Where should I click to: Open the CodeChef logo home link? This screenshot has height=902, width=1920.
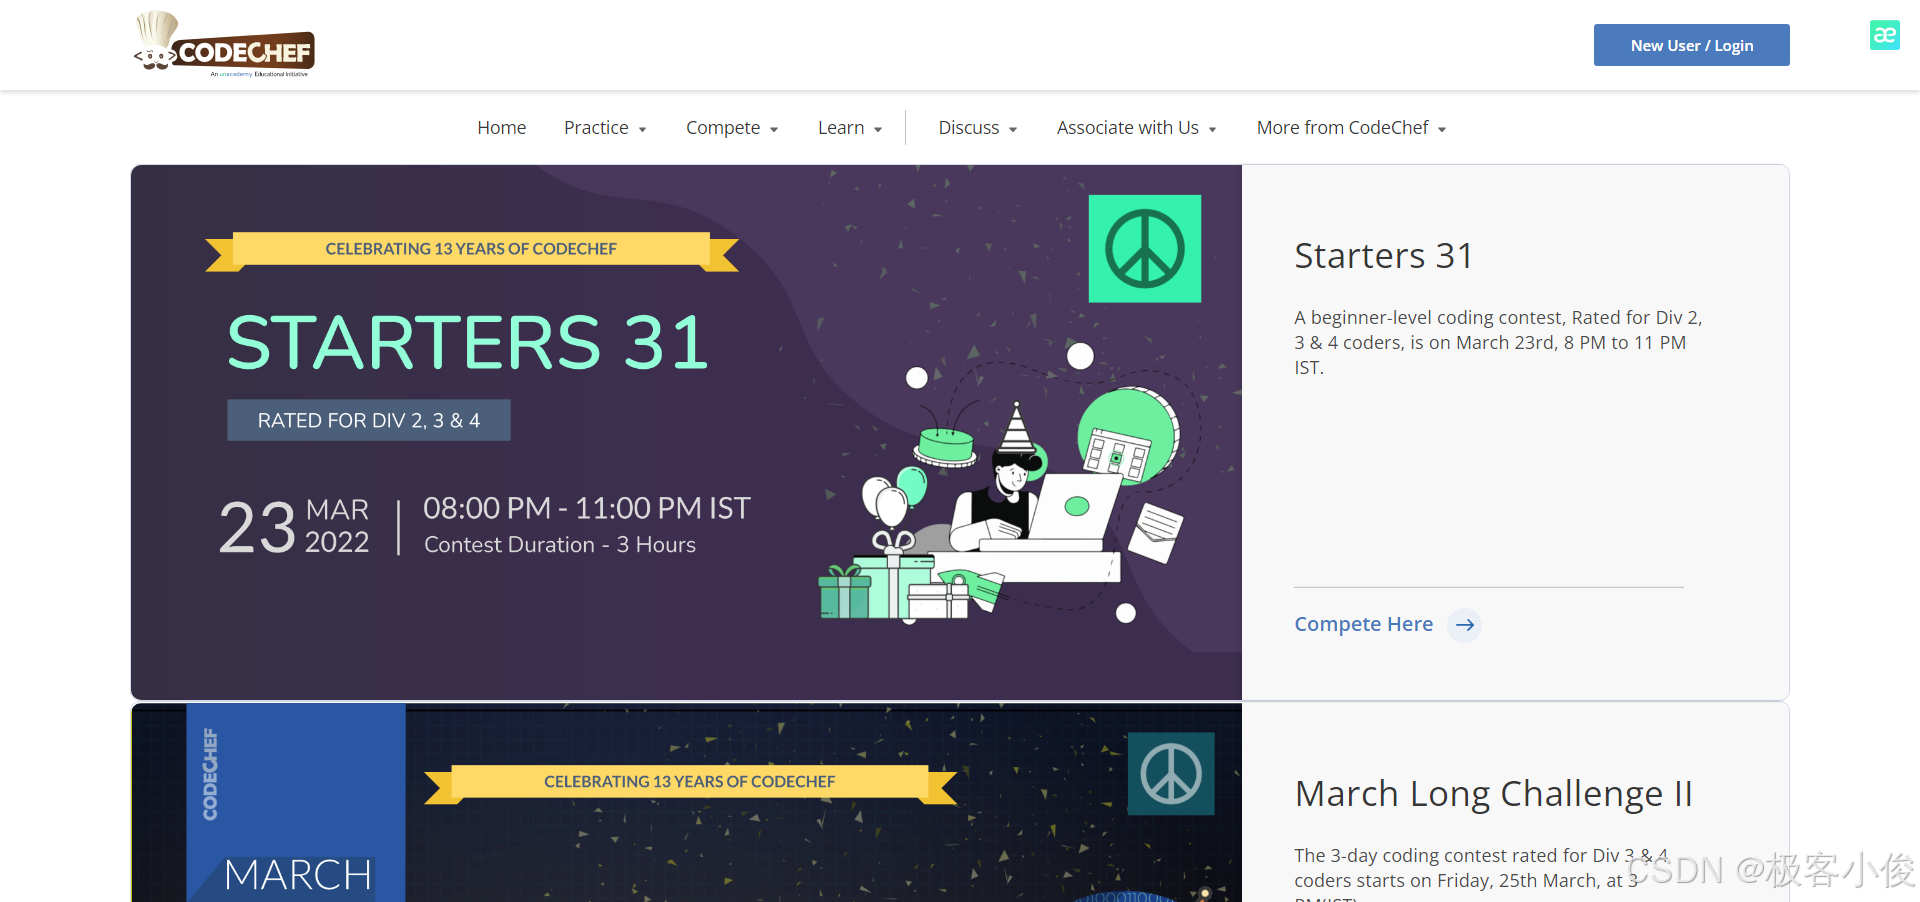(224, 44)
